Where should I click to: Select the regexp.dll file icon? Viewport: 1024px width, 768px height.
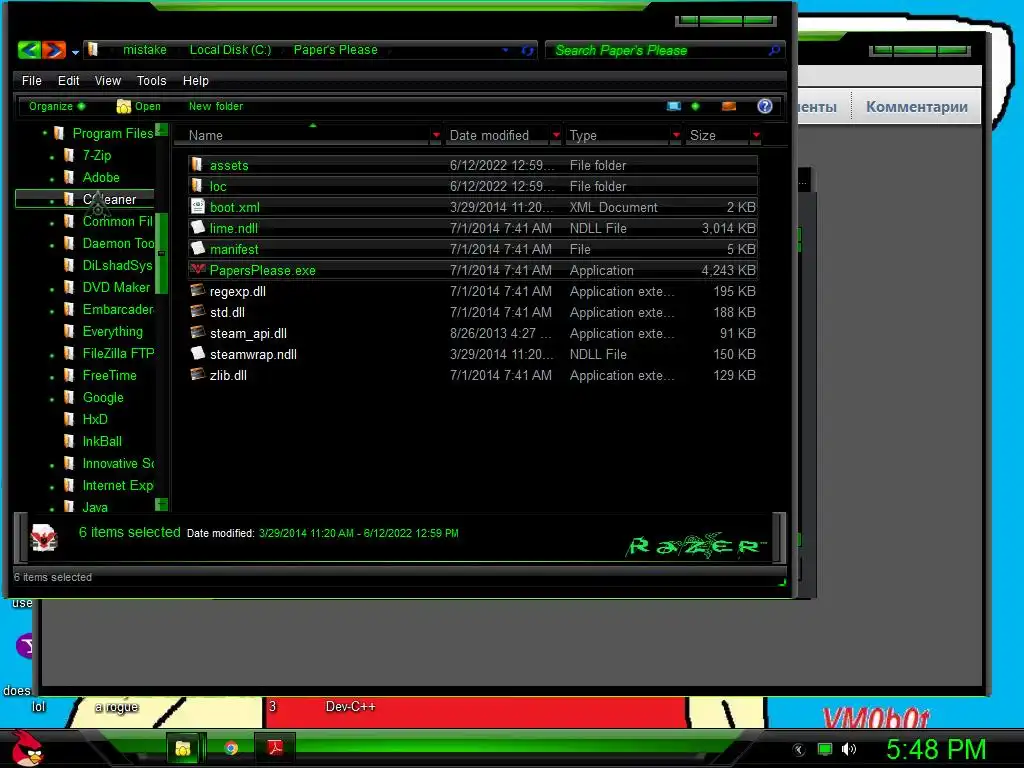tap(197, 290)
